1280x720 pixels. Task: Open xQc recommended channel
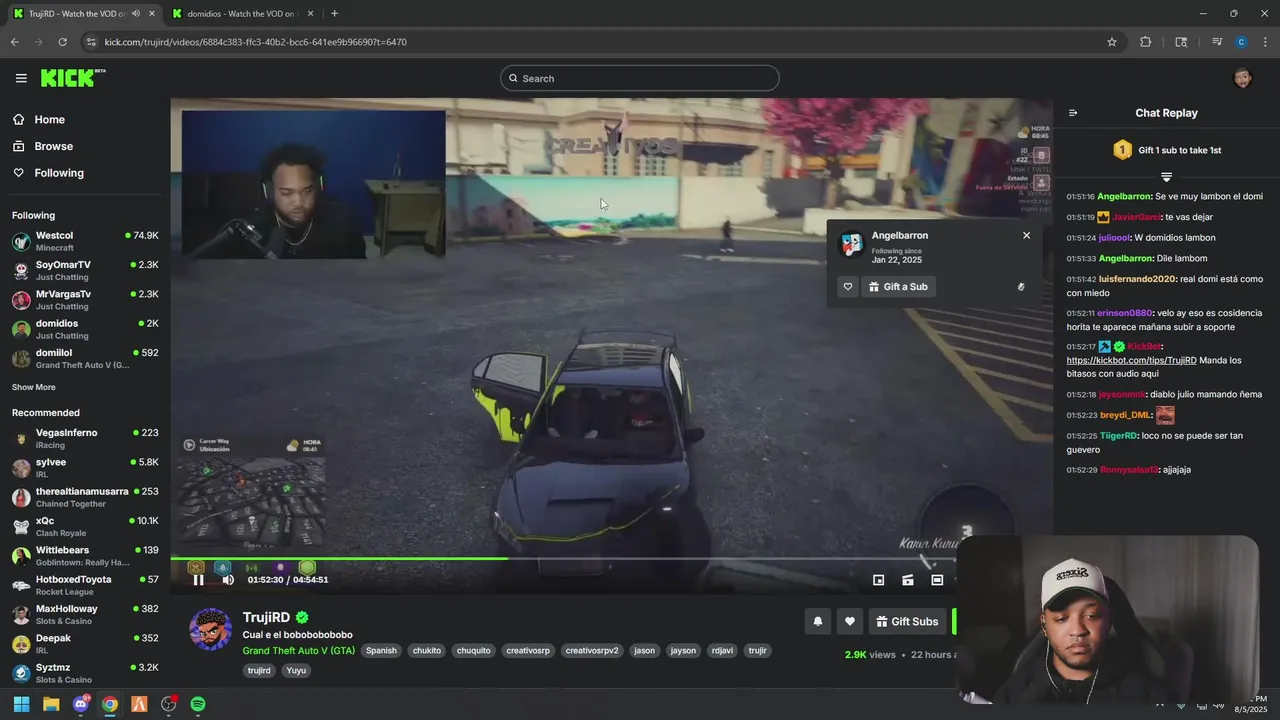(x=85, y=526)
